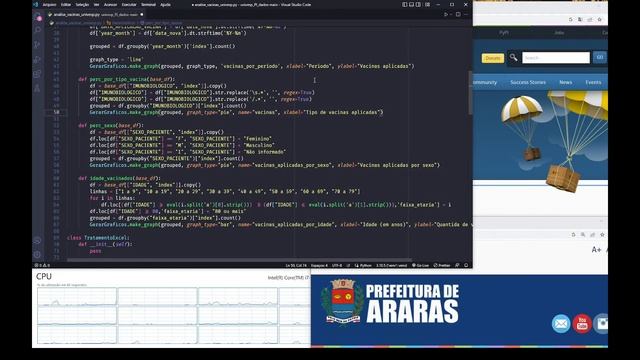Click the YouTube icon on Prefeitura banner
Screen dimensions: 640x360
[582, 323]
